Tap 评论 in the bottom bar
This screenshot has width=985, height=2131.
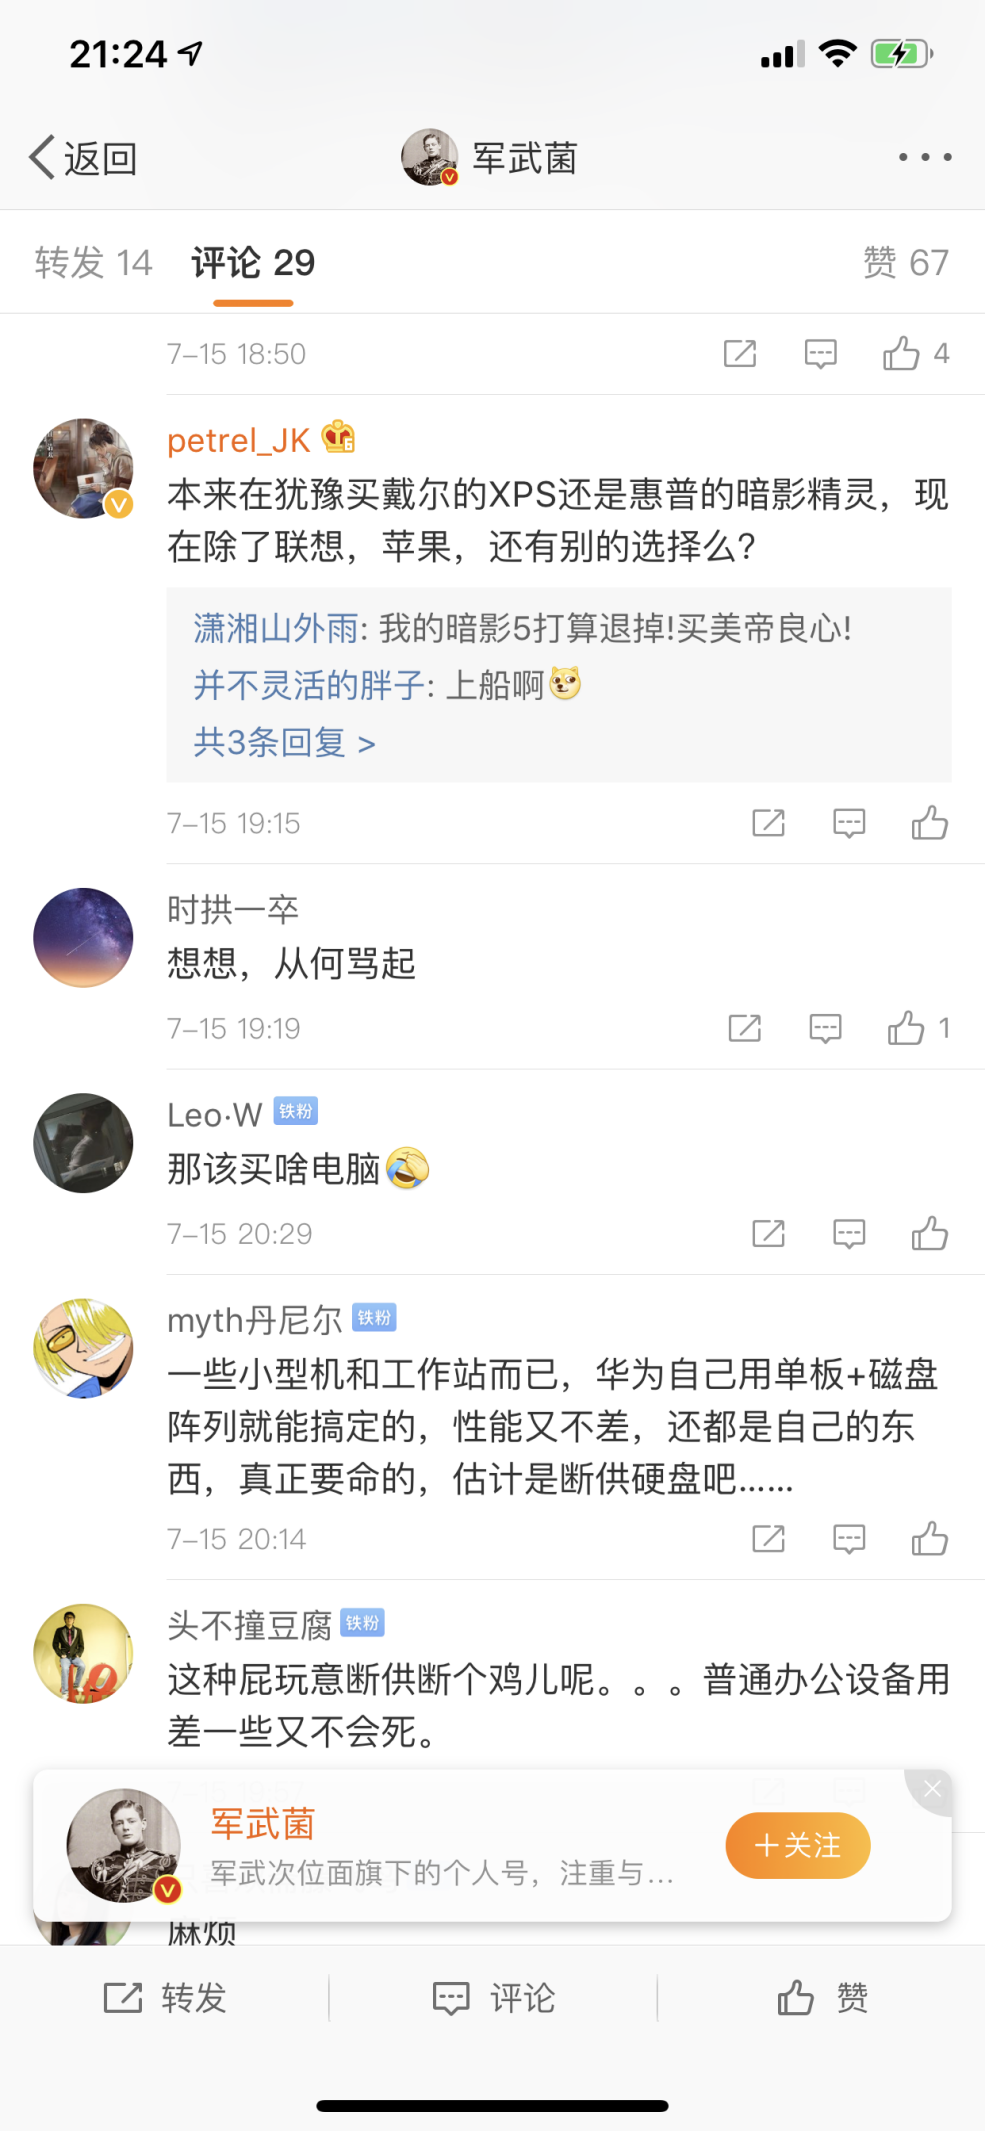click(493, 1998)
